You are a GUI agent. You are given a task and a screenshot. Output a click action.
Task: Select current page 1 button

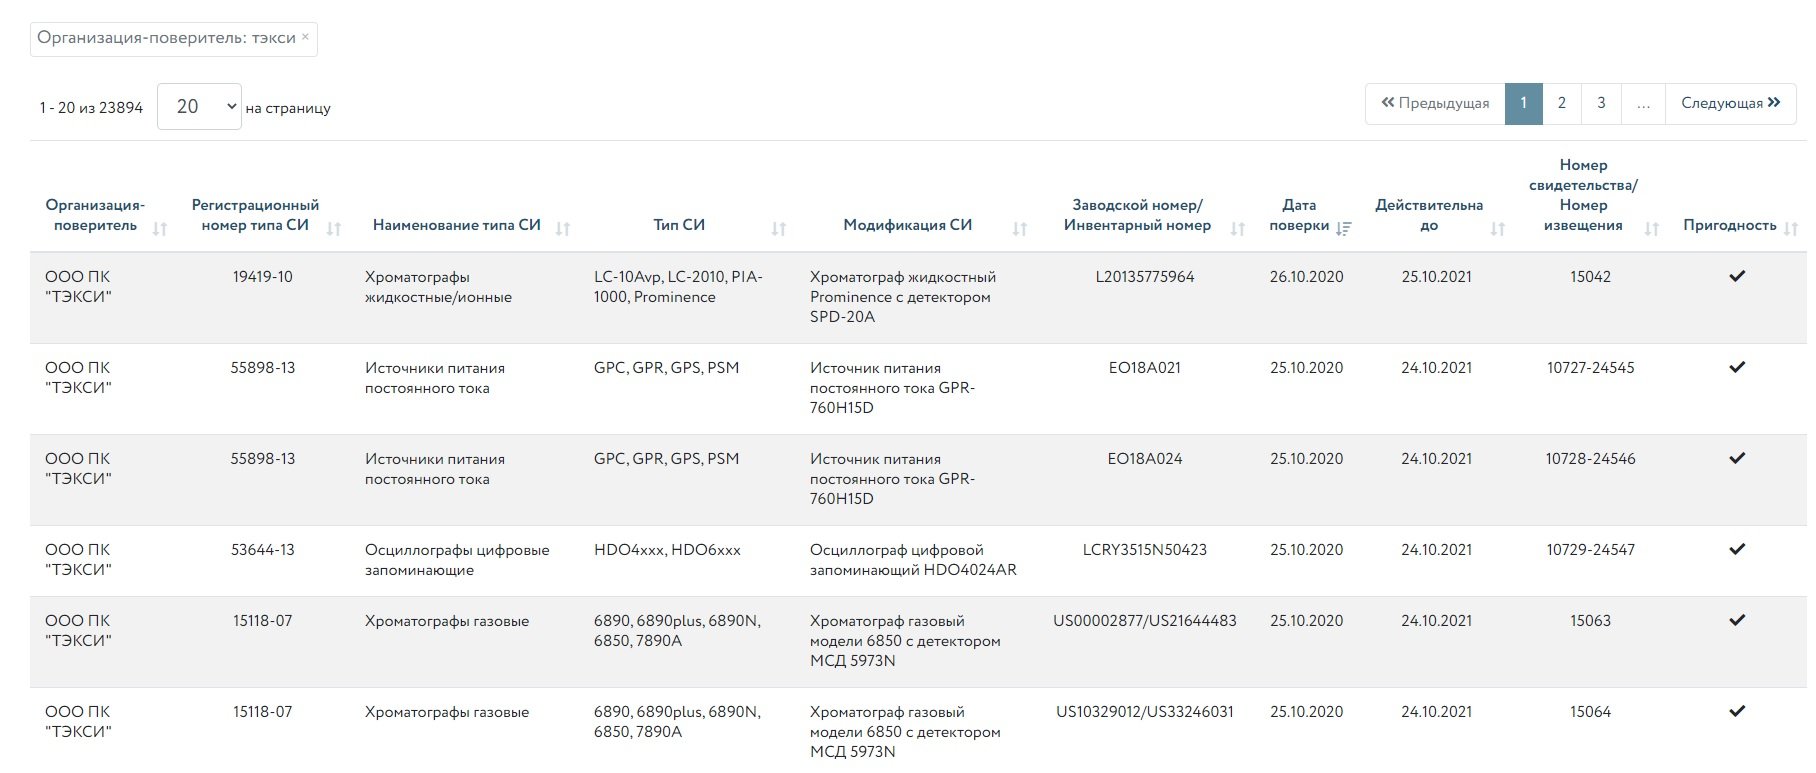pos(1523,104)
